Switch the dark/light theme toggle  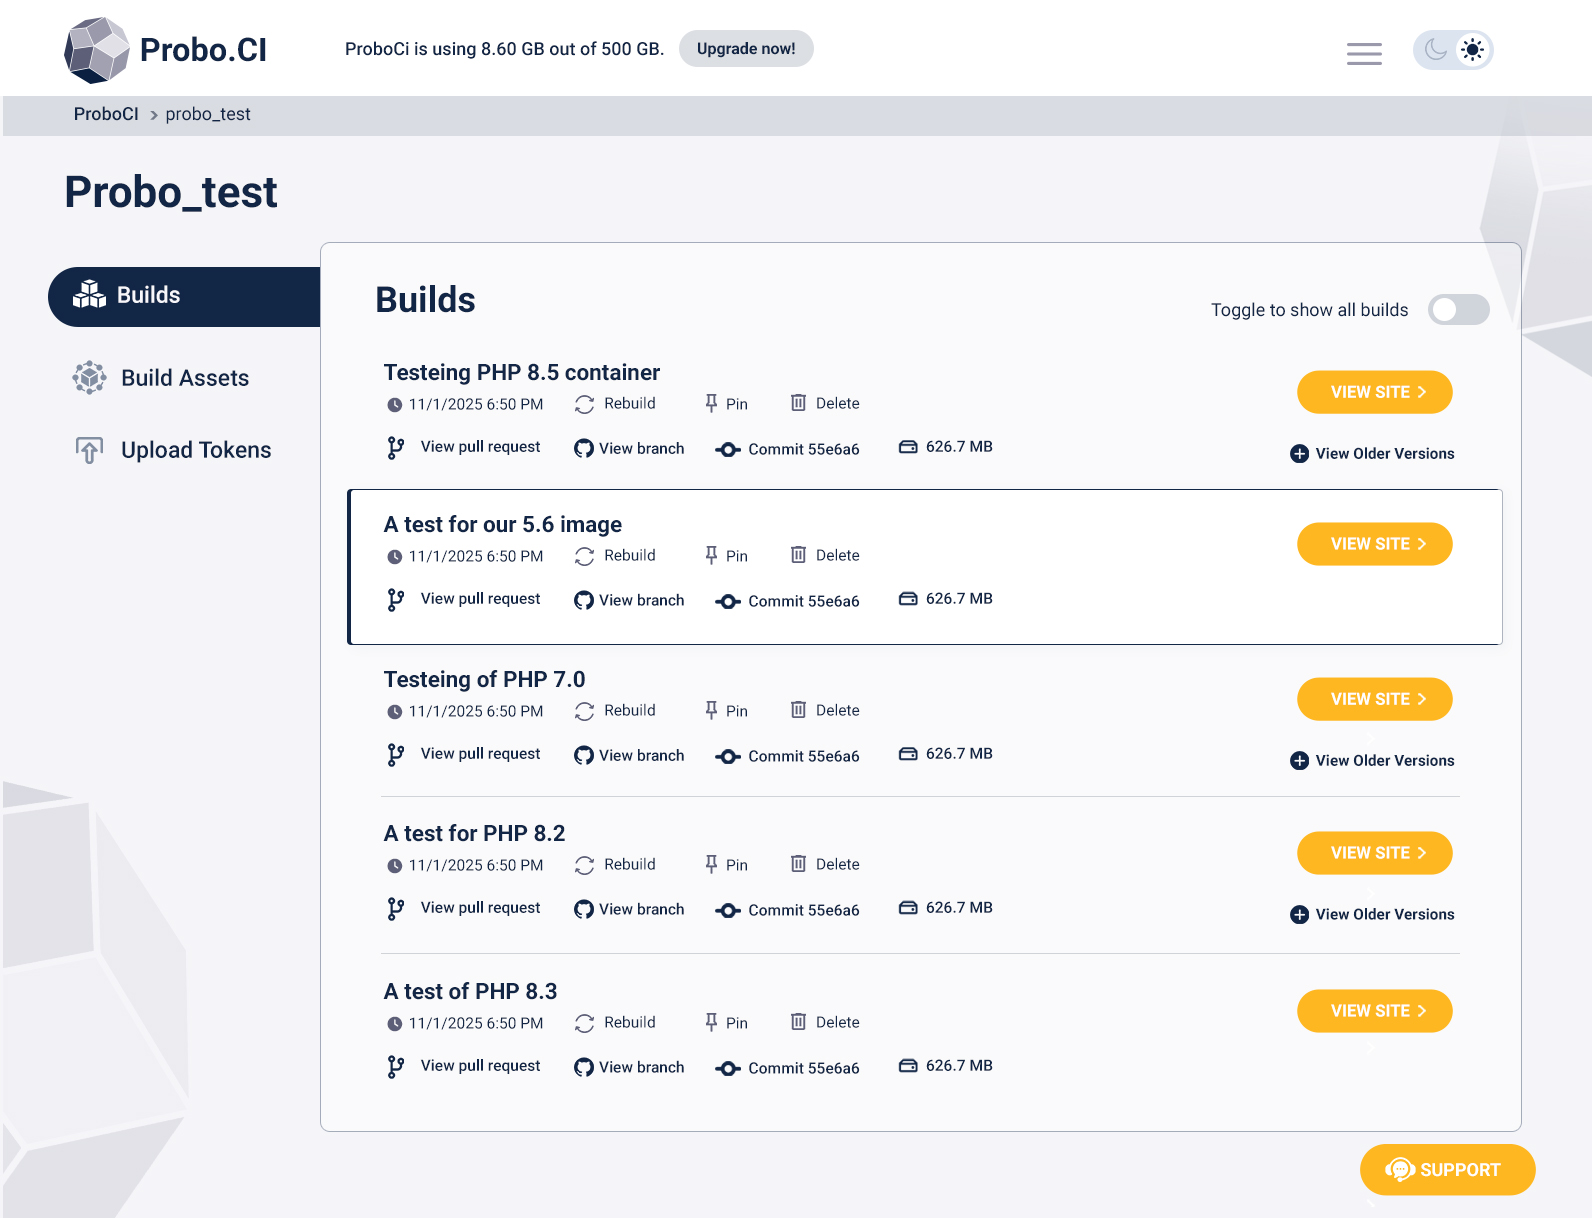[x=1453, y=50]
